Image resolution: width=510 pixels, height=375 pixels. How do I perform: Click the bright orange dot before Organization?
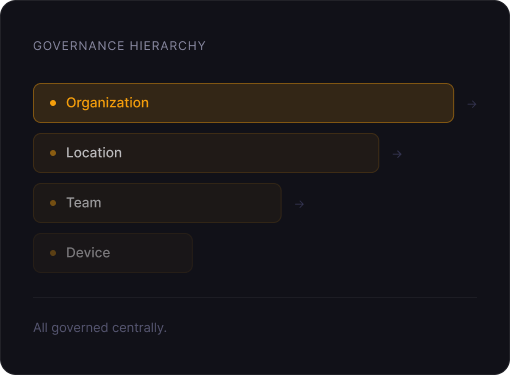coord(53,103)
